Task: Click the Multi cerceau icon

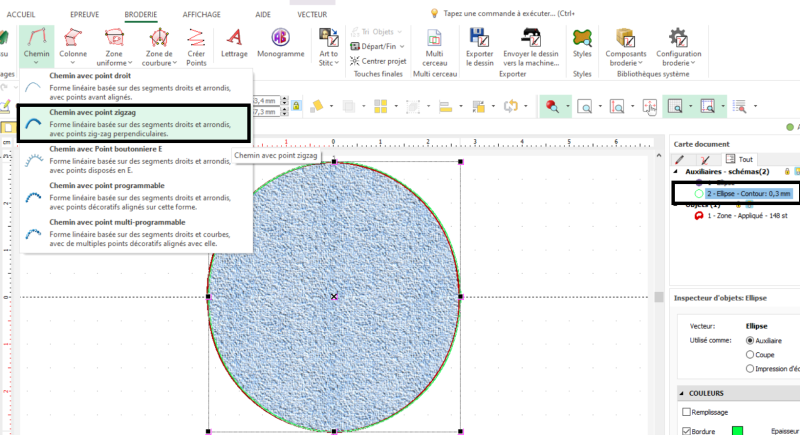Action: [x=434, y=45]
